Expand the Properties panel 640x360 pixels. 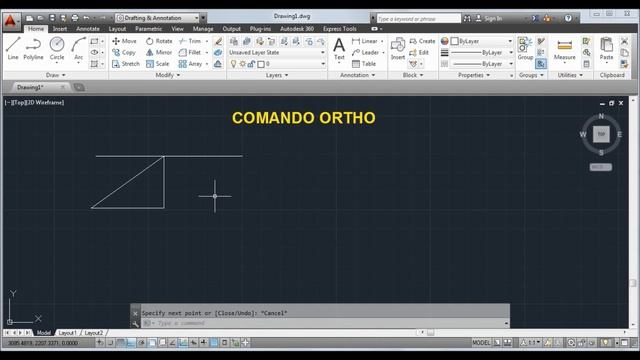pyautogui.click(x=474, y=75)
